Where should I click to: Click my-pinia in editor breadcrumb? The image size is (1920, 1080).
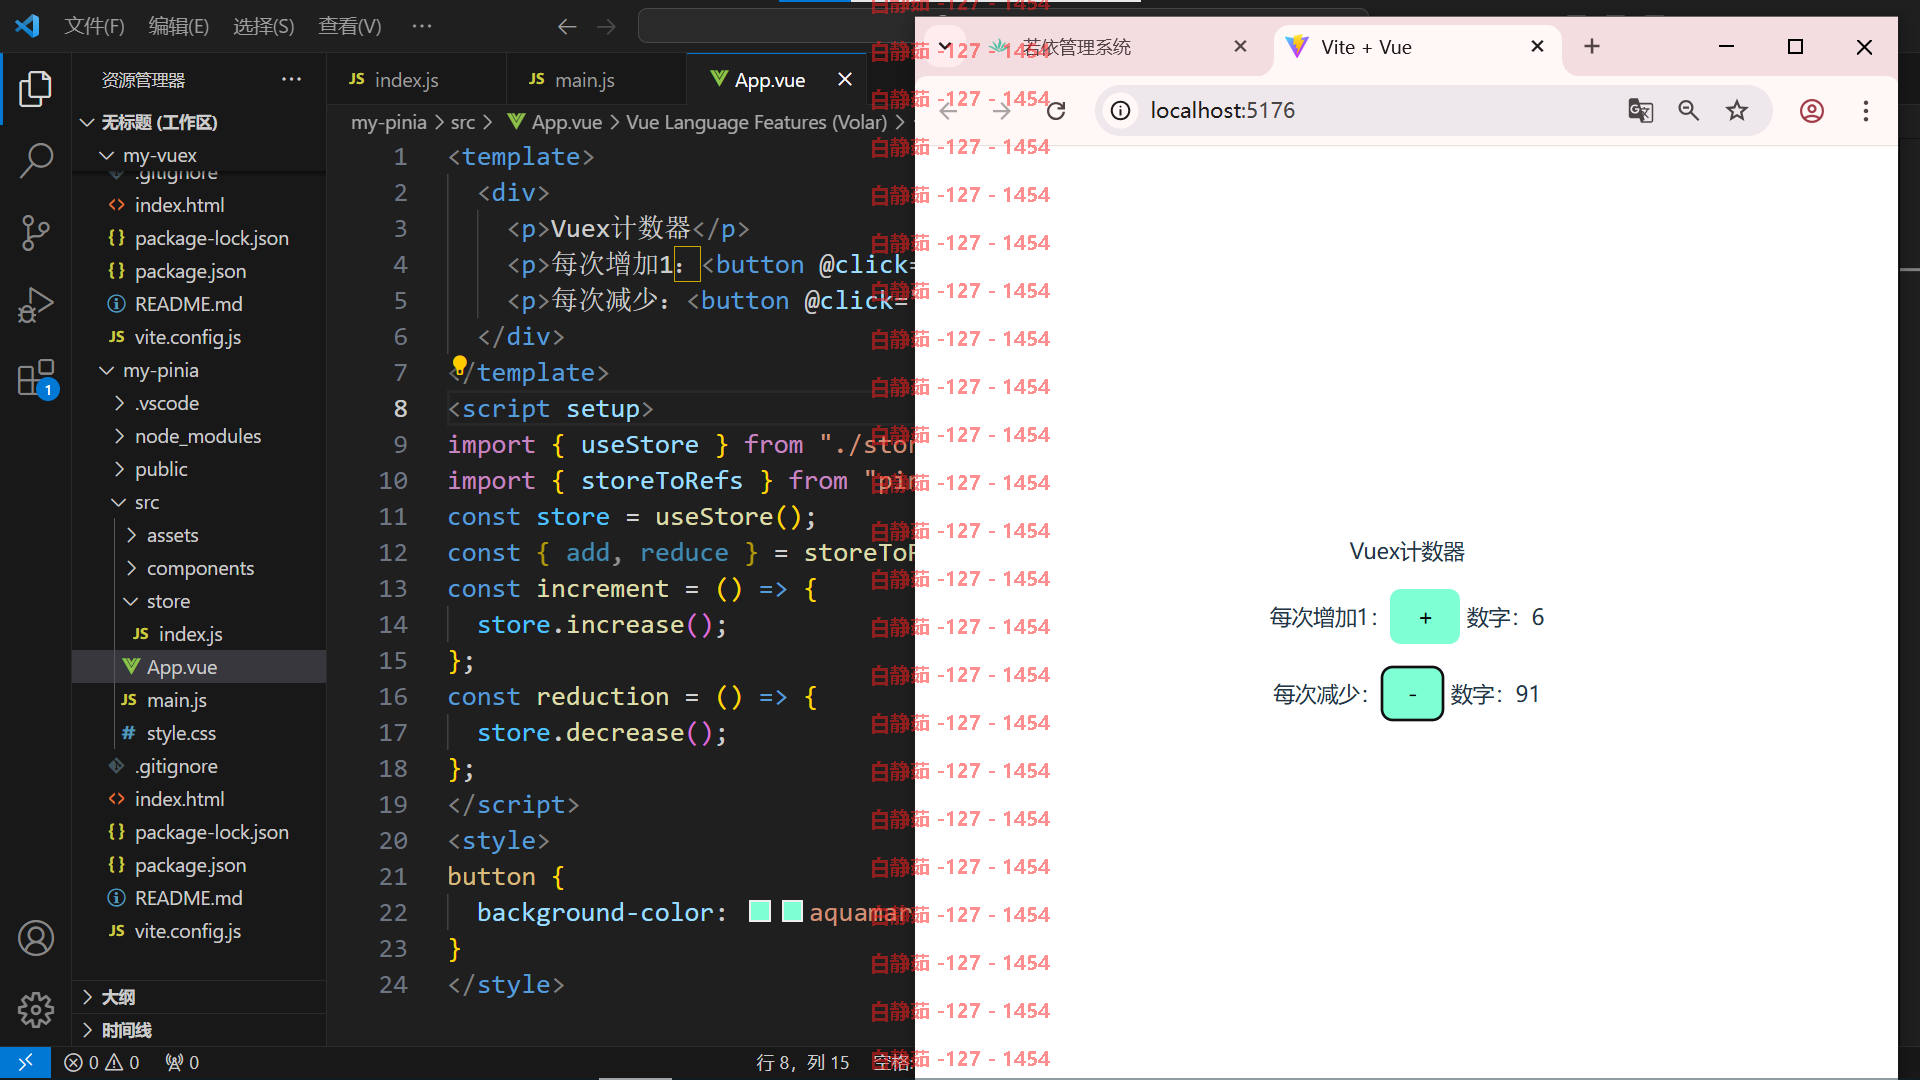pyautogui.click(x=388, y=122)
